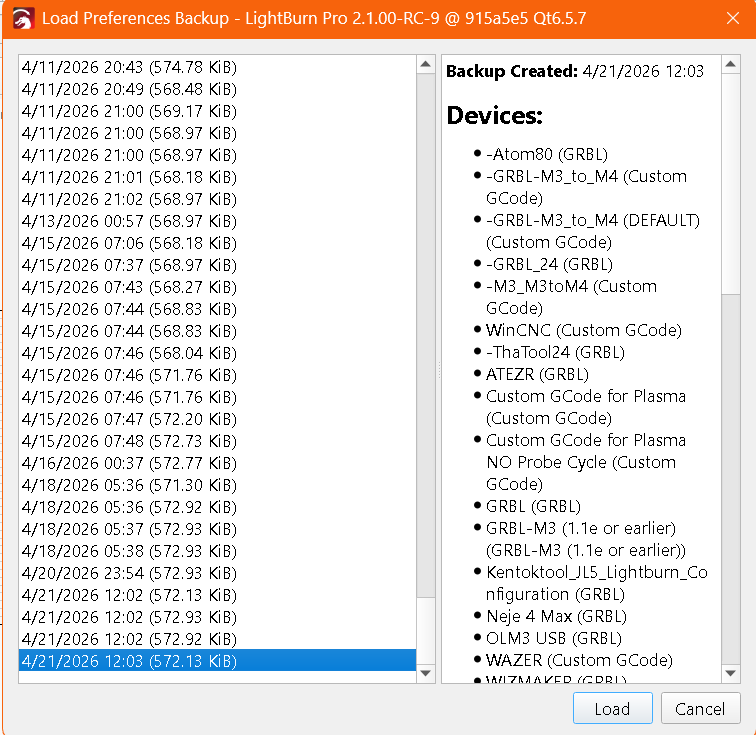Select highlighted backup 4/21/2026 12:03
This screenshot has width=756, height=735.
[x=129, y=661]
